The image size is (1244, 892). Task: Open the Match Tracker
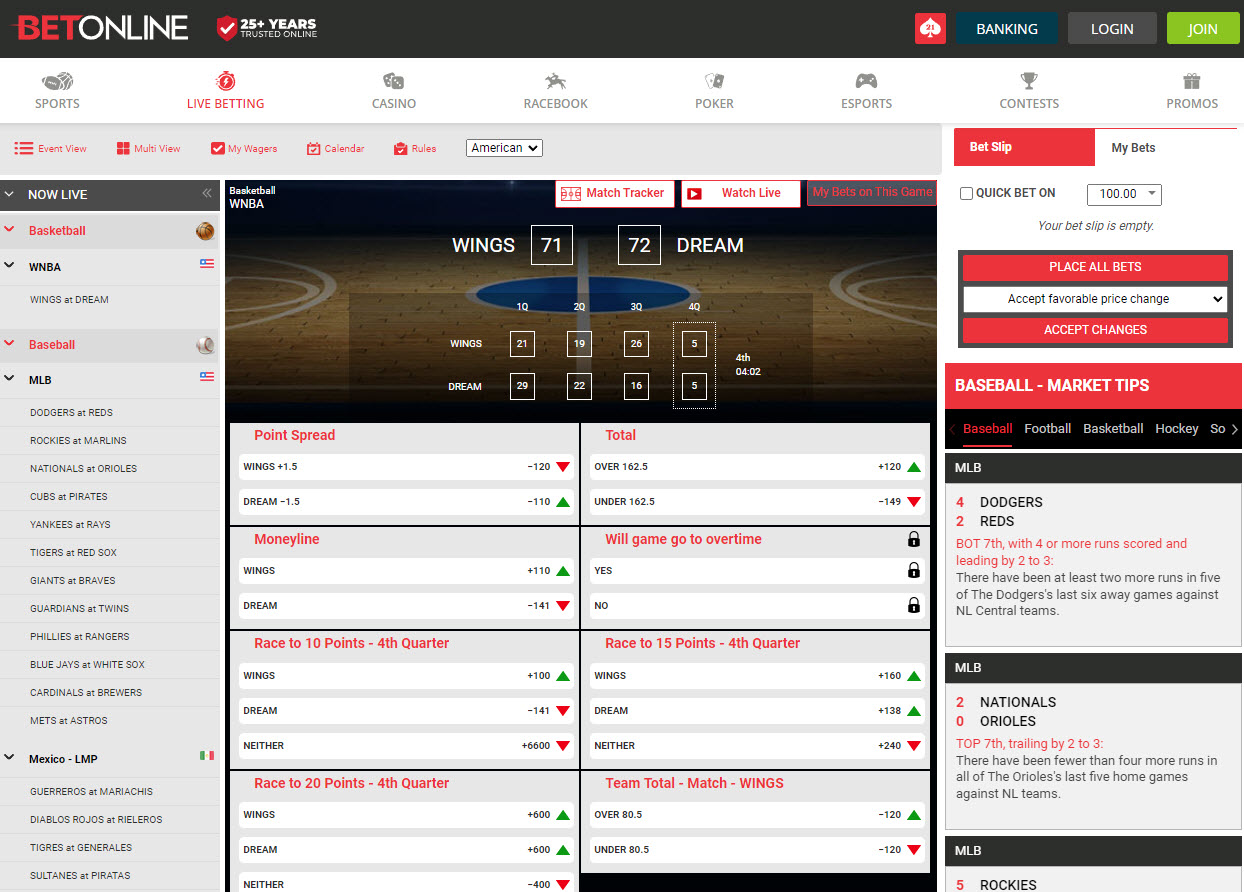(x=615, y=194)
